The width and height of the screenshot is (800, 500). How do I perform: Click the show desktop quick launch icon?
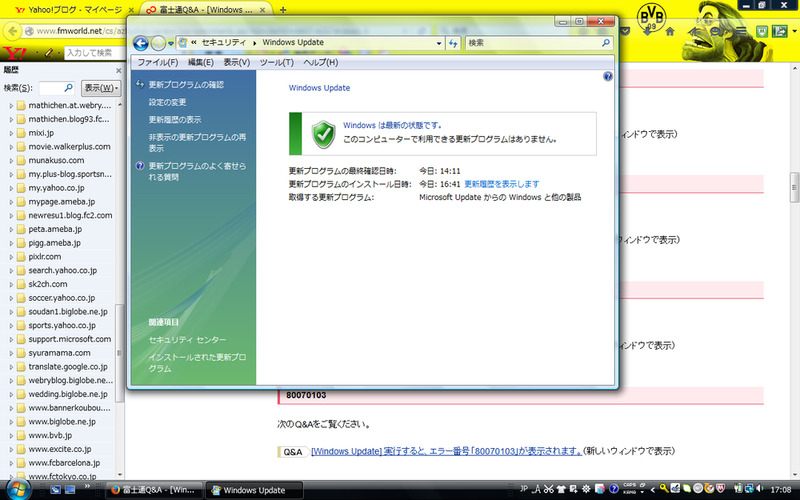(70, 489)
